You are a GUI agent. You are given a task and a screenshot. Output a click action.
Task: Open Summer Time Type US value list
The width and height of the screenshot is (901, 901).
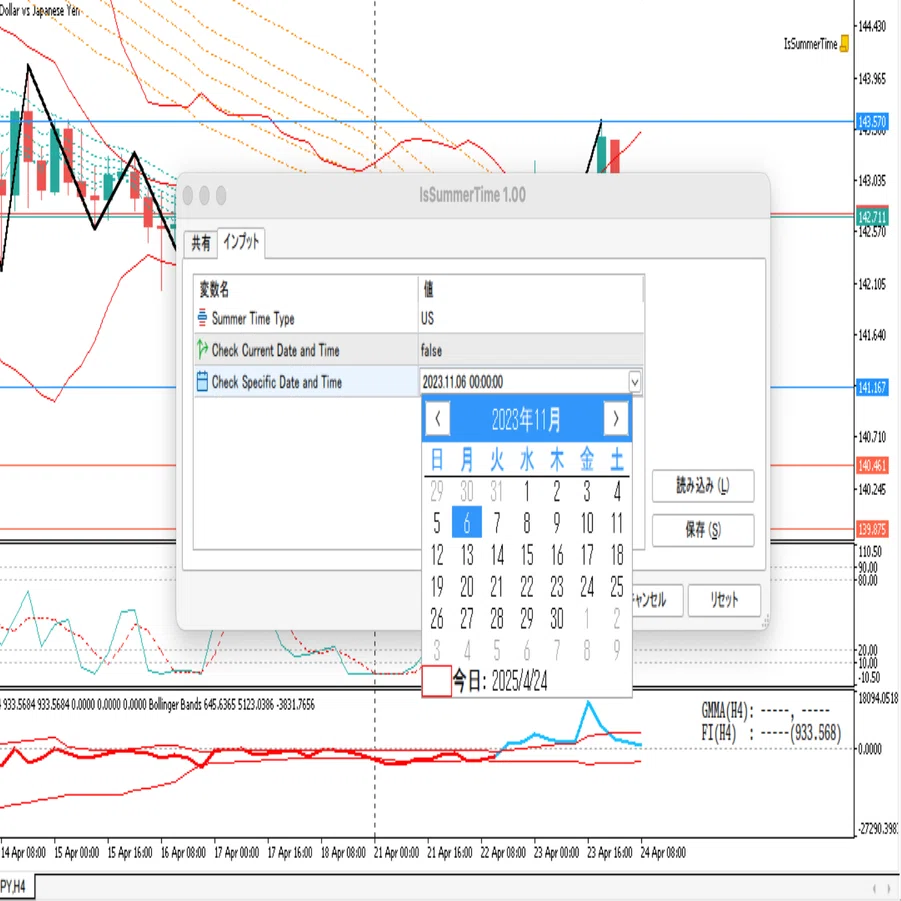[530, 318]
